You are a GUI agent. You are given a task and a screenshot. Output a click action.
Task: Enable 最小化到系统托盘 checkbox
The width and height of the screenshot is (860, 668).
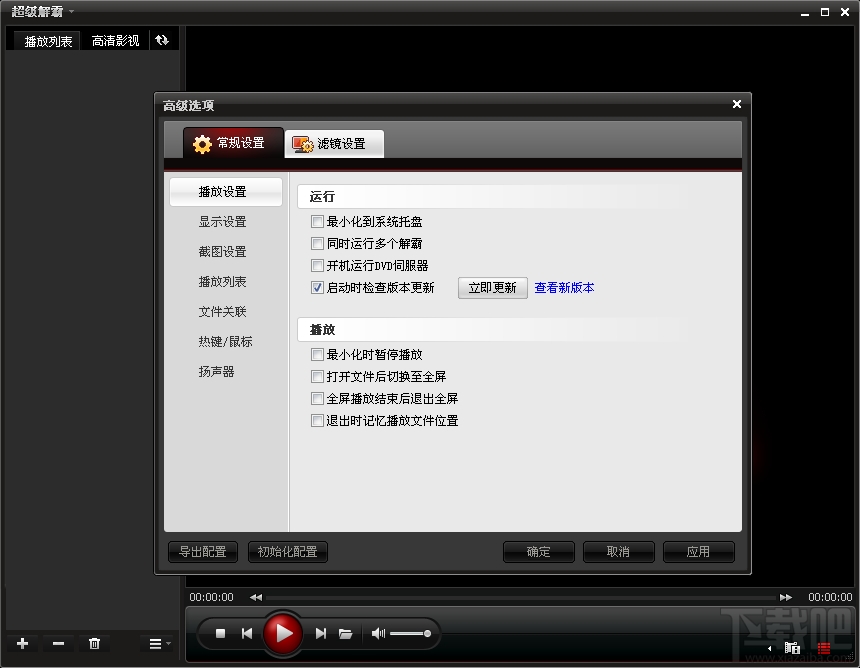(317, 222)
